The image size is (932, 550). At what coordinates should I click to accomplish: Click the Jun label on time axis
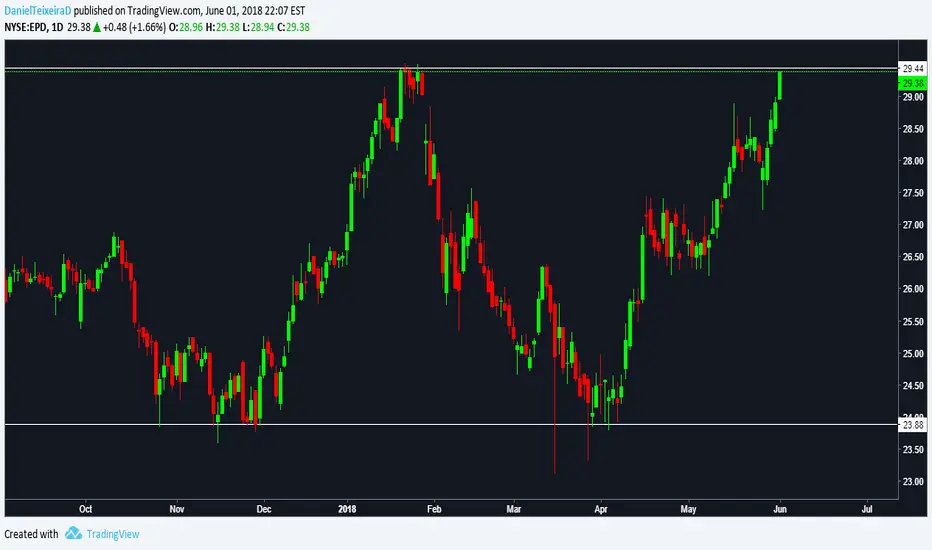click(x=780, y=509)
